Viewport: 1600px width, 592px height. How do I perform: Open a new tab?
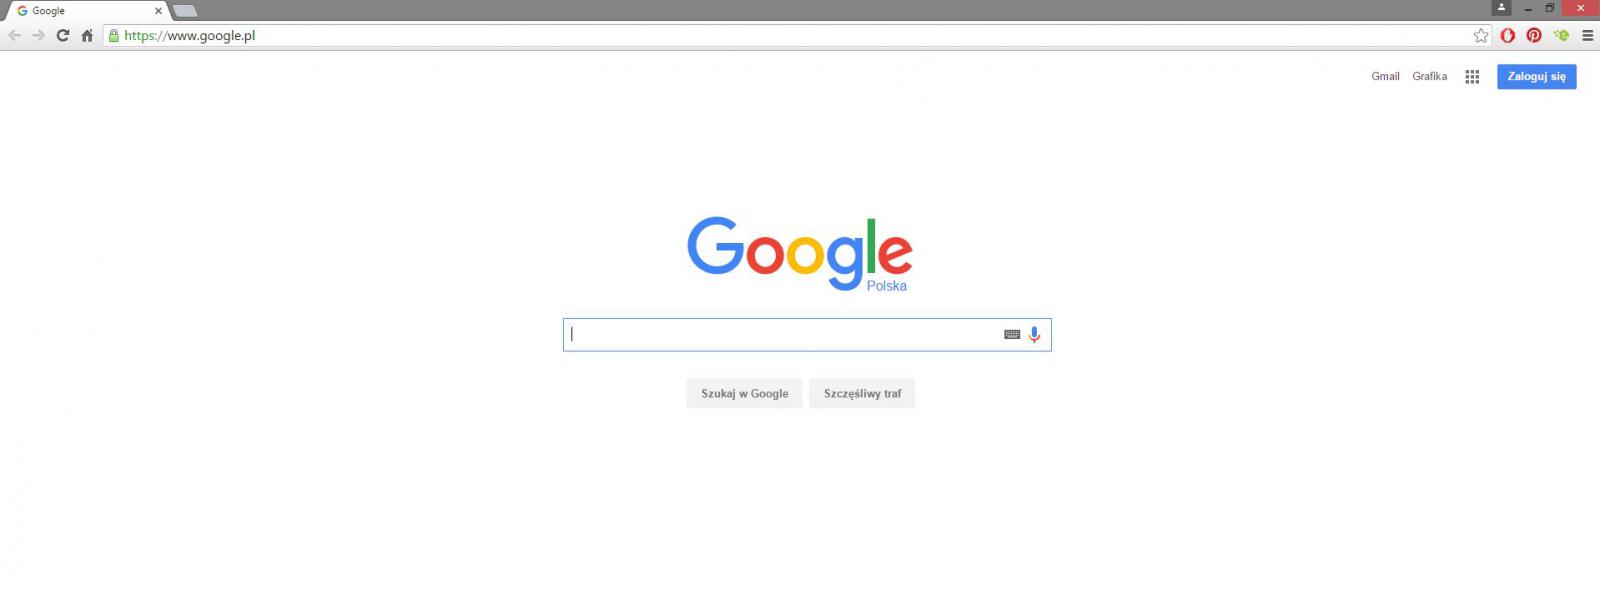coord(185,11)
